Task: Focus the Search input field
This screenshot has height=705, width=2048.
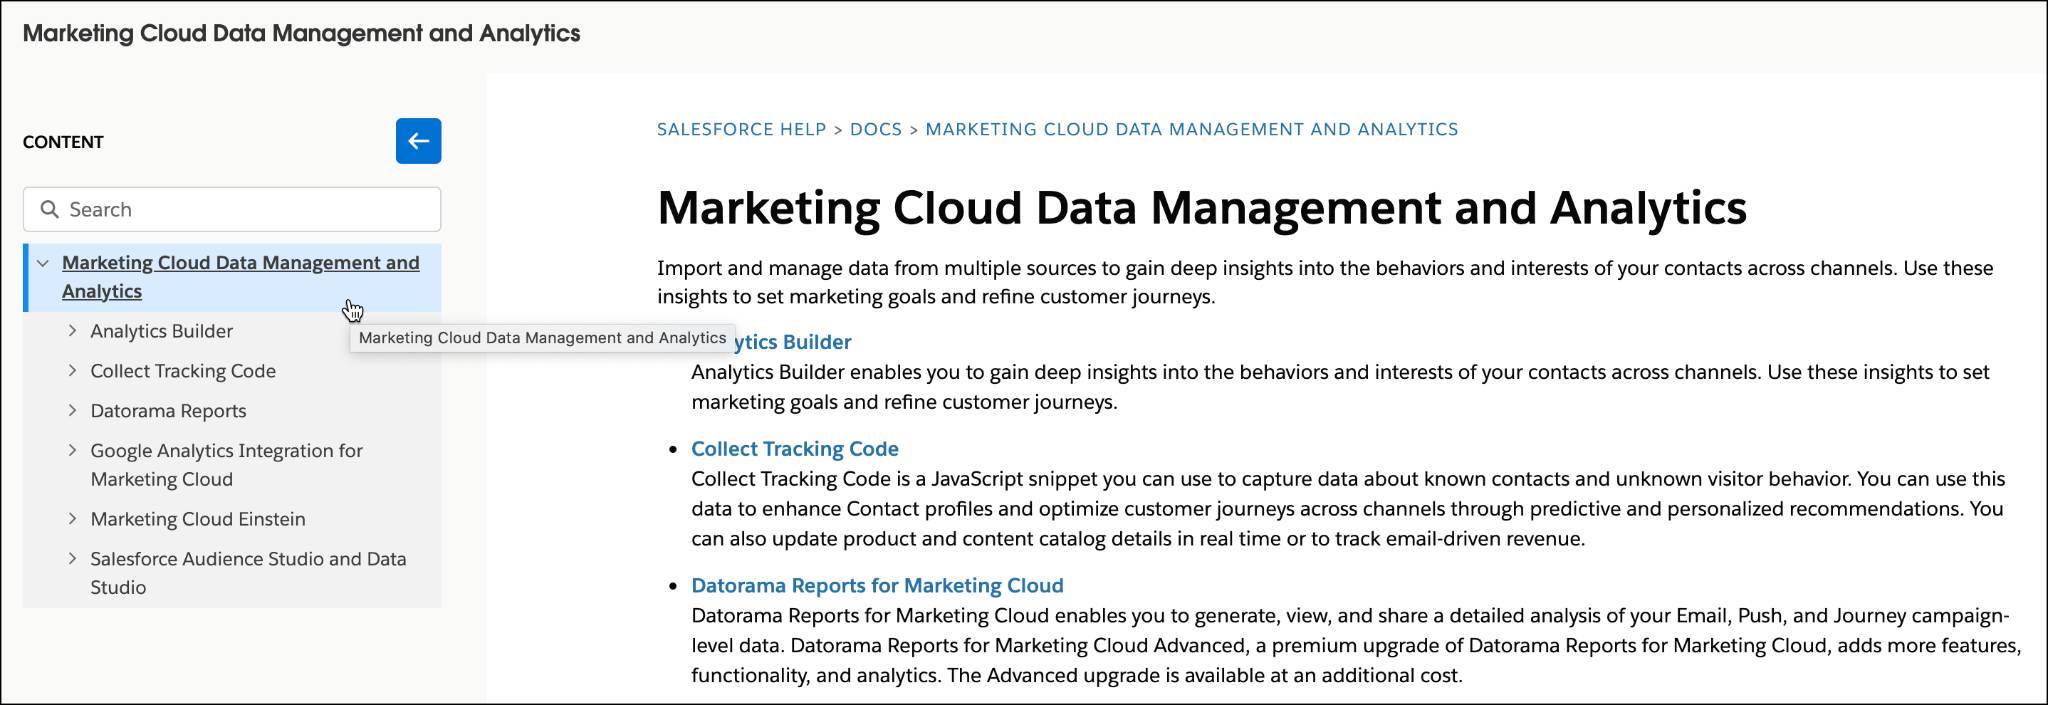Action: click(232, 209)
